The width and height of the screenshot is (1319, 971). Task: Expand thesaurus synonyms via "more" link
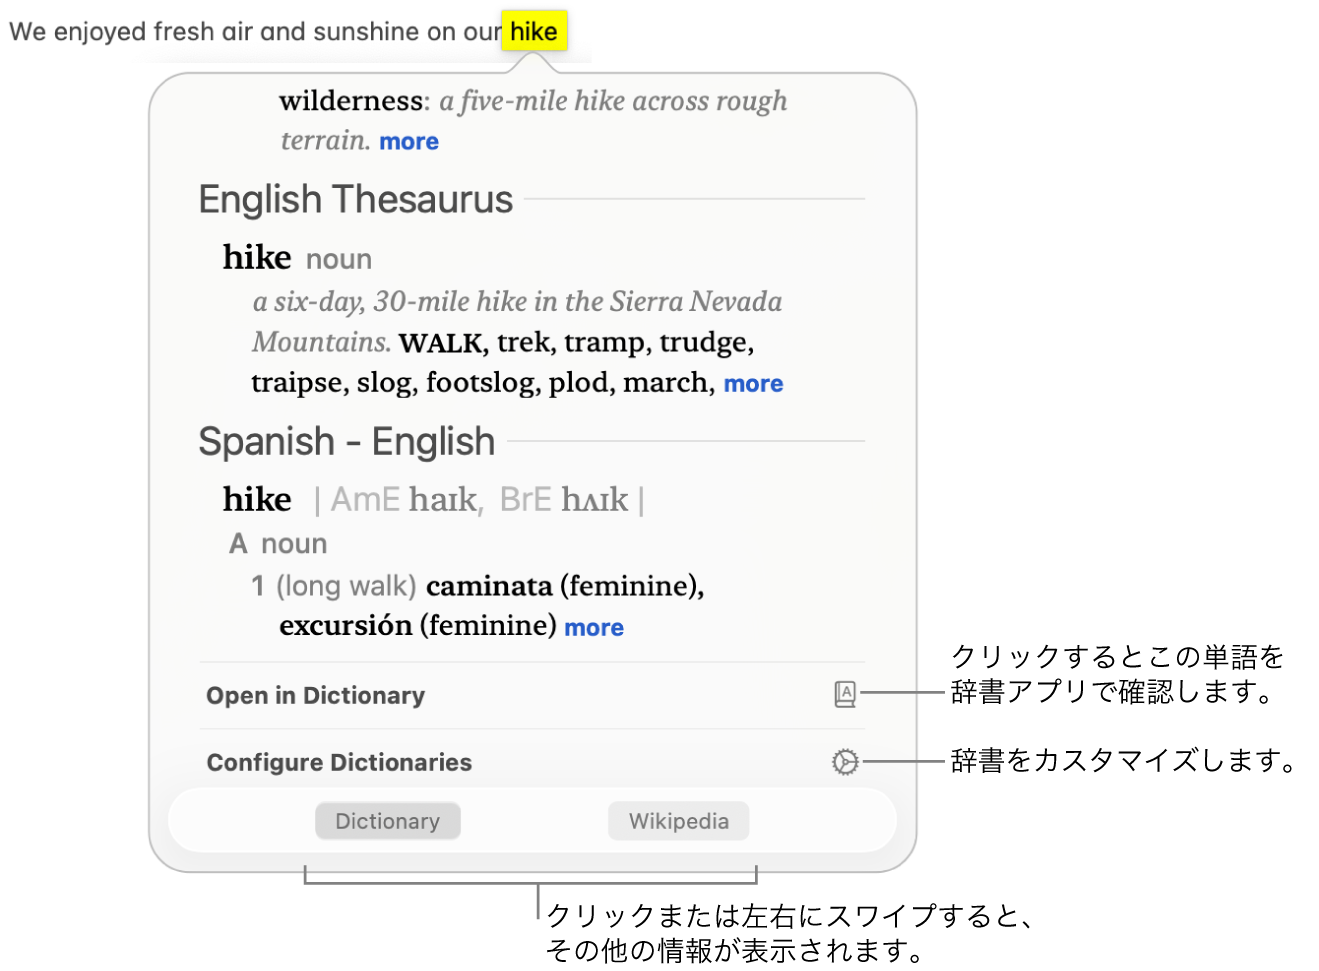point(753,384)
